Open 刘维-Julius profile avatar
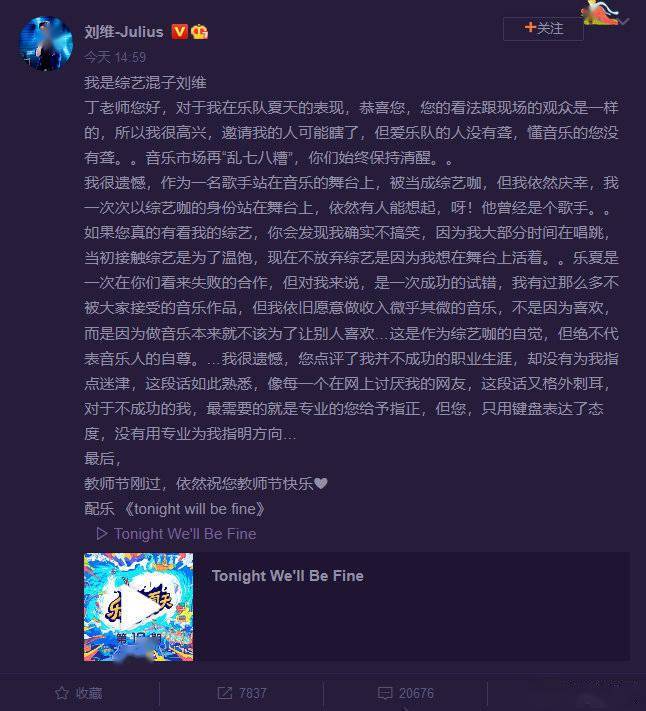 46,44
